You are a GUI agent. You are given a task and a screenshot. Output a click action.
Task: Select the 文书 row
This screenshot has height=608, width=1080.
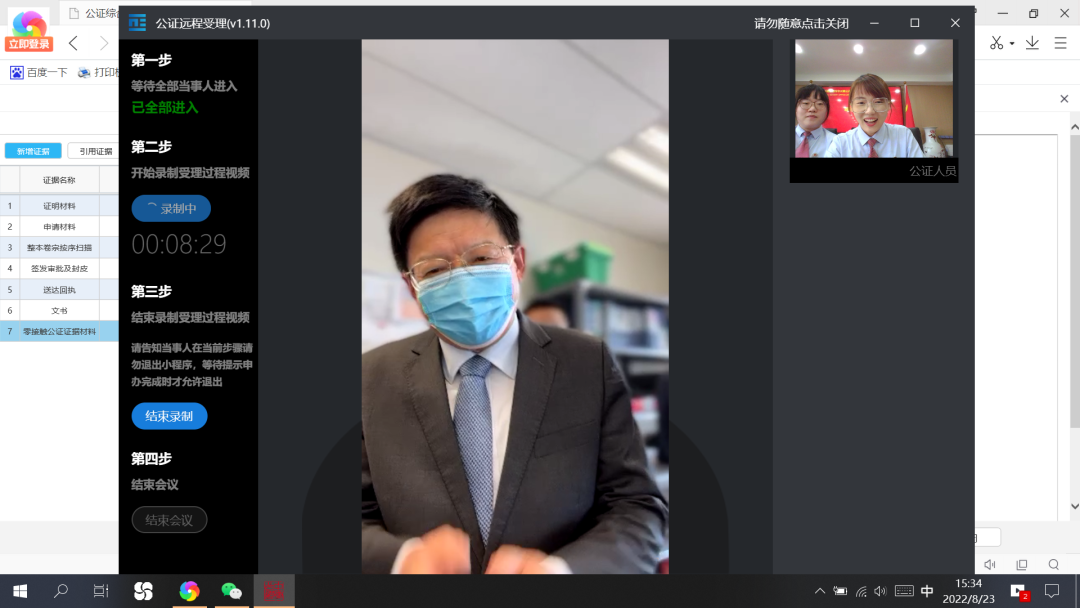[x=59, y=311]
